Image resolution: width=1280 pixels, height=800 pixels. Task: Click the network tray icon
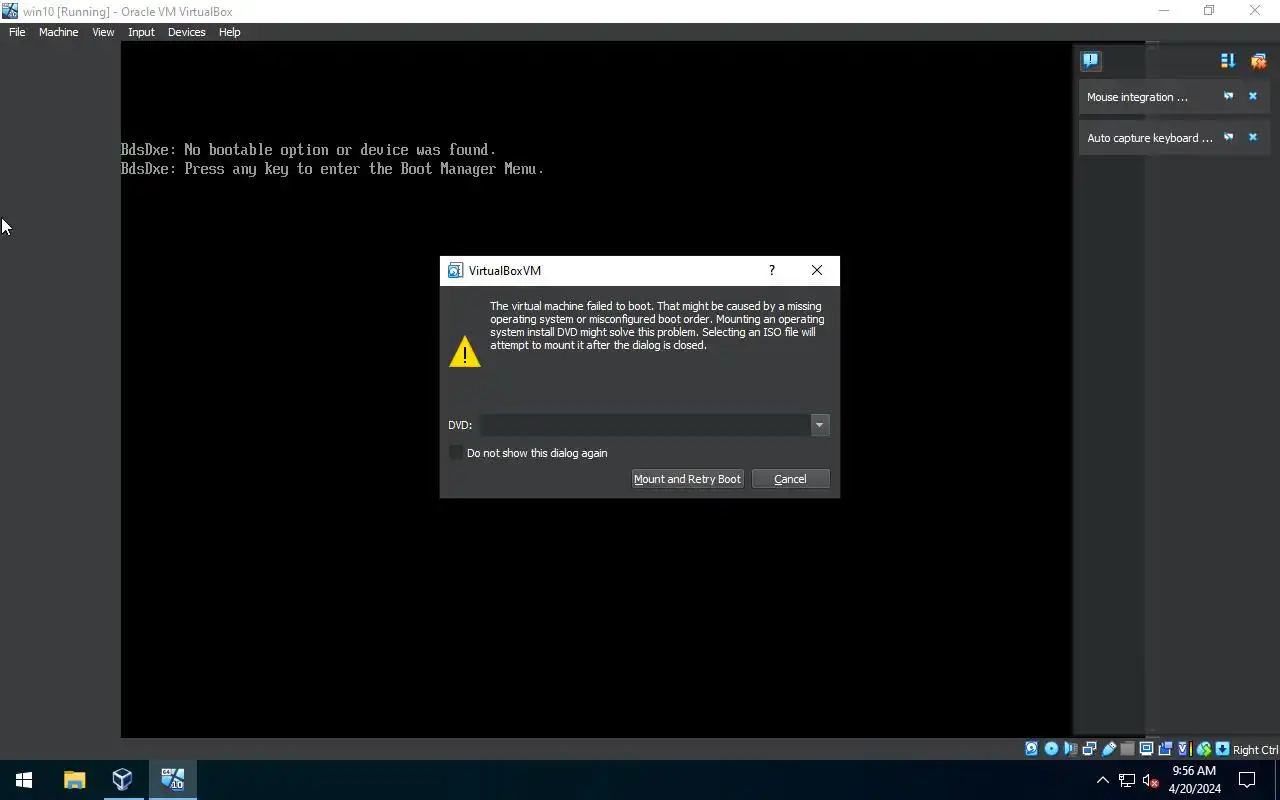pos(1127,780)
